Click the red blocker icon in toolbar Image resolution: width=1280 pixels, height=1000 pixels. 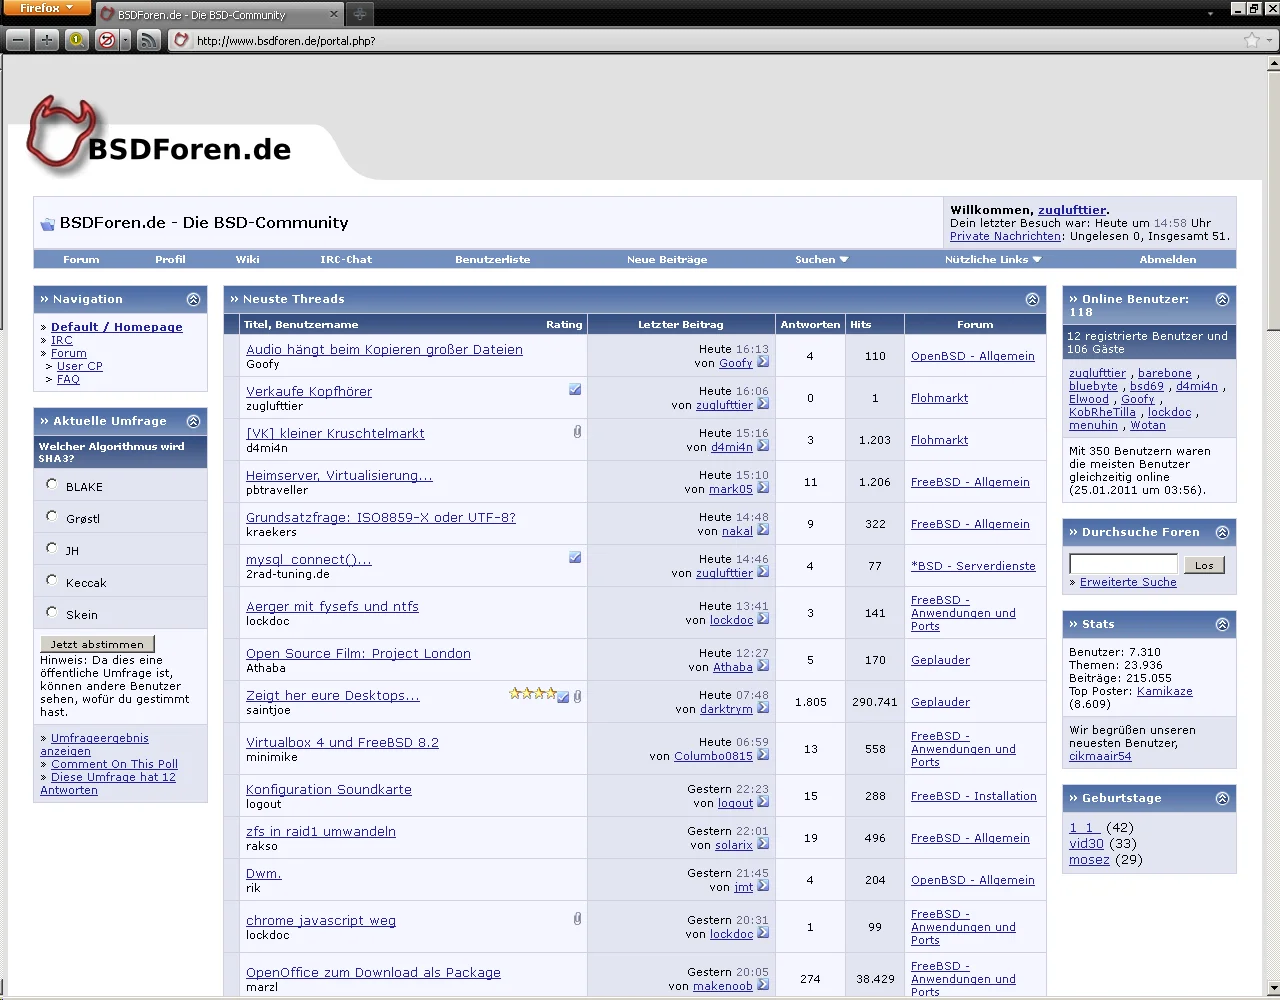point(107,40)
